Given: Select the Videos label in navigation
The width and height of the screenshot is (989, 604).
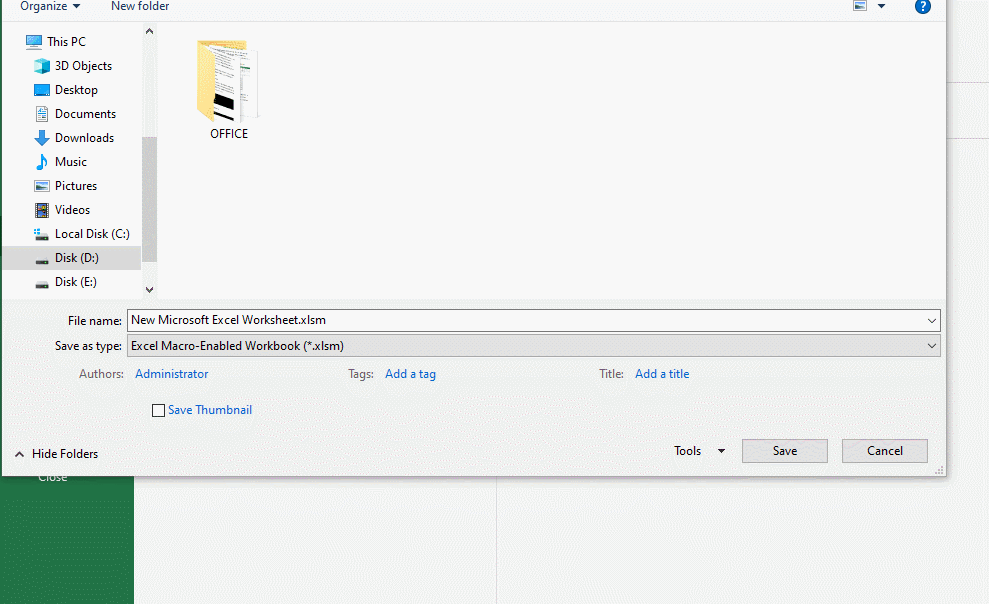Looking at the screenshot, I should [x=73, y=210].
